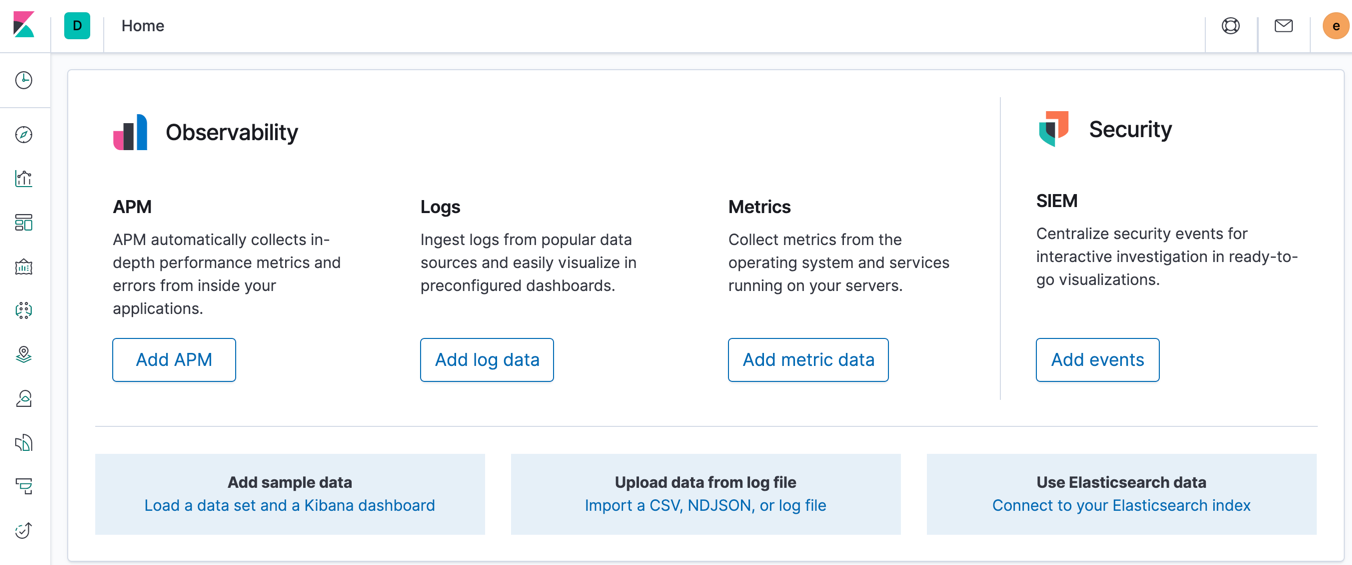Click Add events under SIEM
The image size is (1352, 565).
pos(1097,360)
